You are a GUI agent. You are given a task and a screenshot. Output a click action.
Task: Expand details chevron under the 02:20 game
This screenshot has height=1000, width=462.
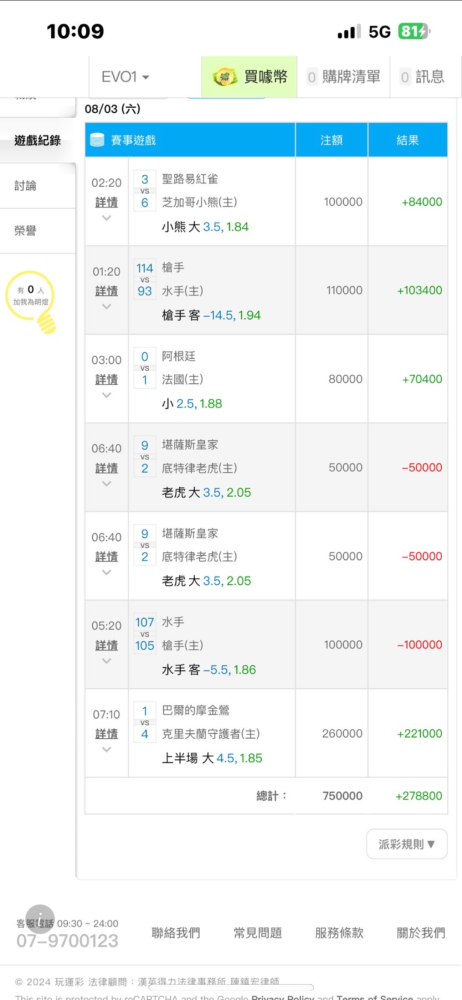point(107,218)
